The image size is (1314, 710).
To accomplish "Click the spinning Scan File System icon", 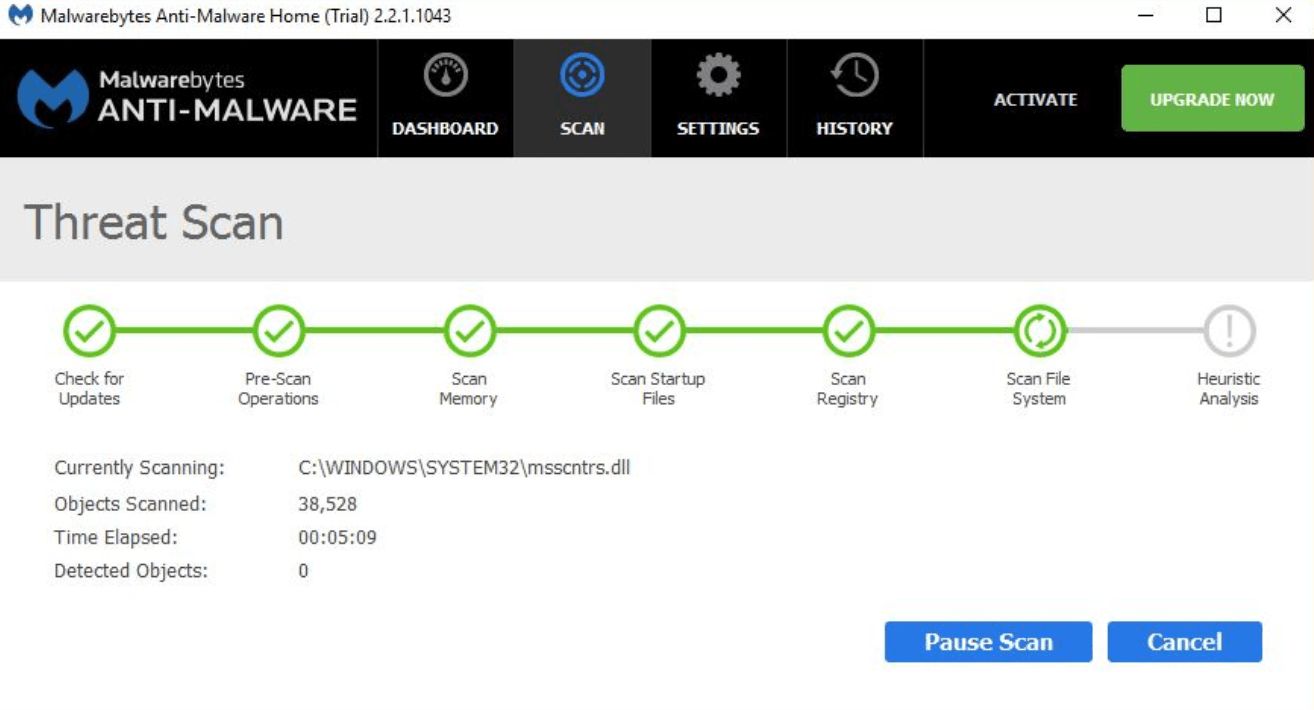I will (1039, 331).
